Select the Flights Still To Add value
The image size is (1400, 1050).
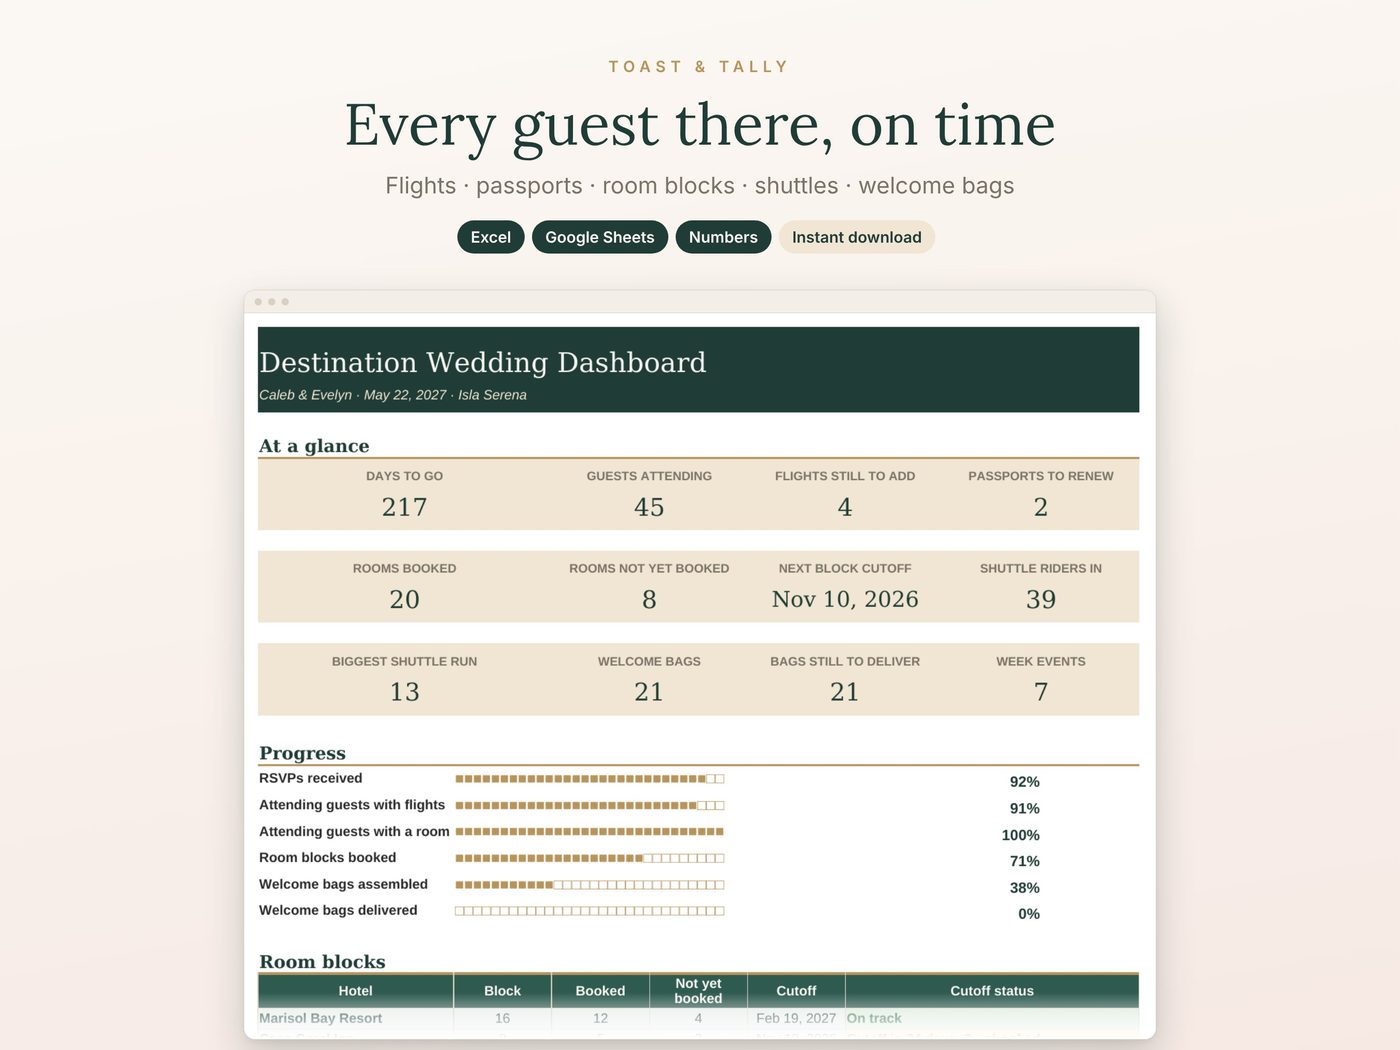click(845, 507)
